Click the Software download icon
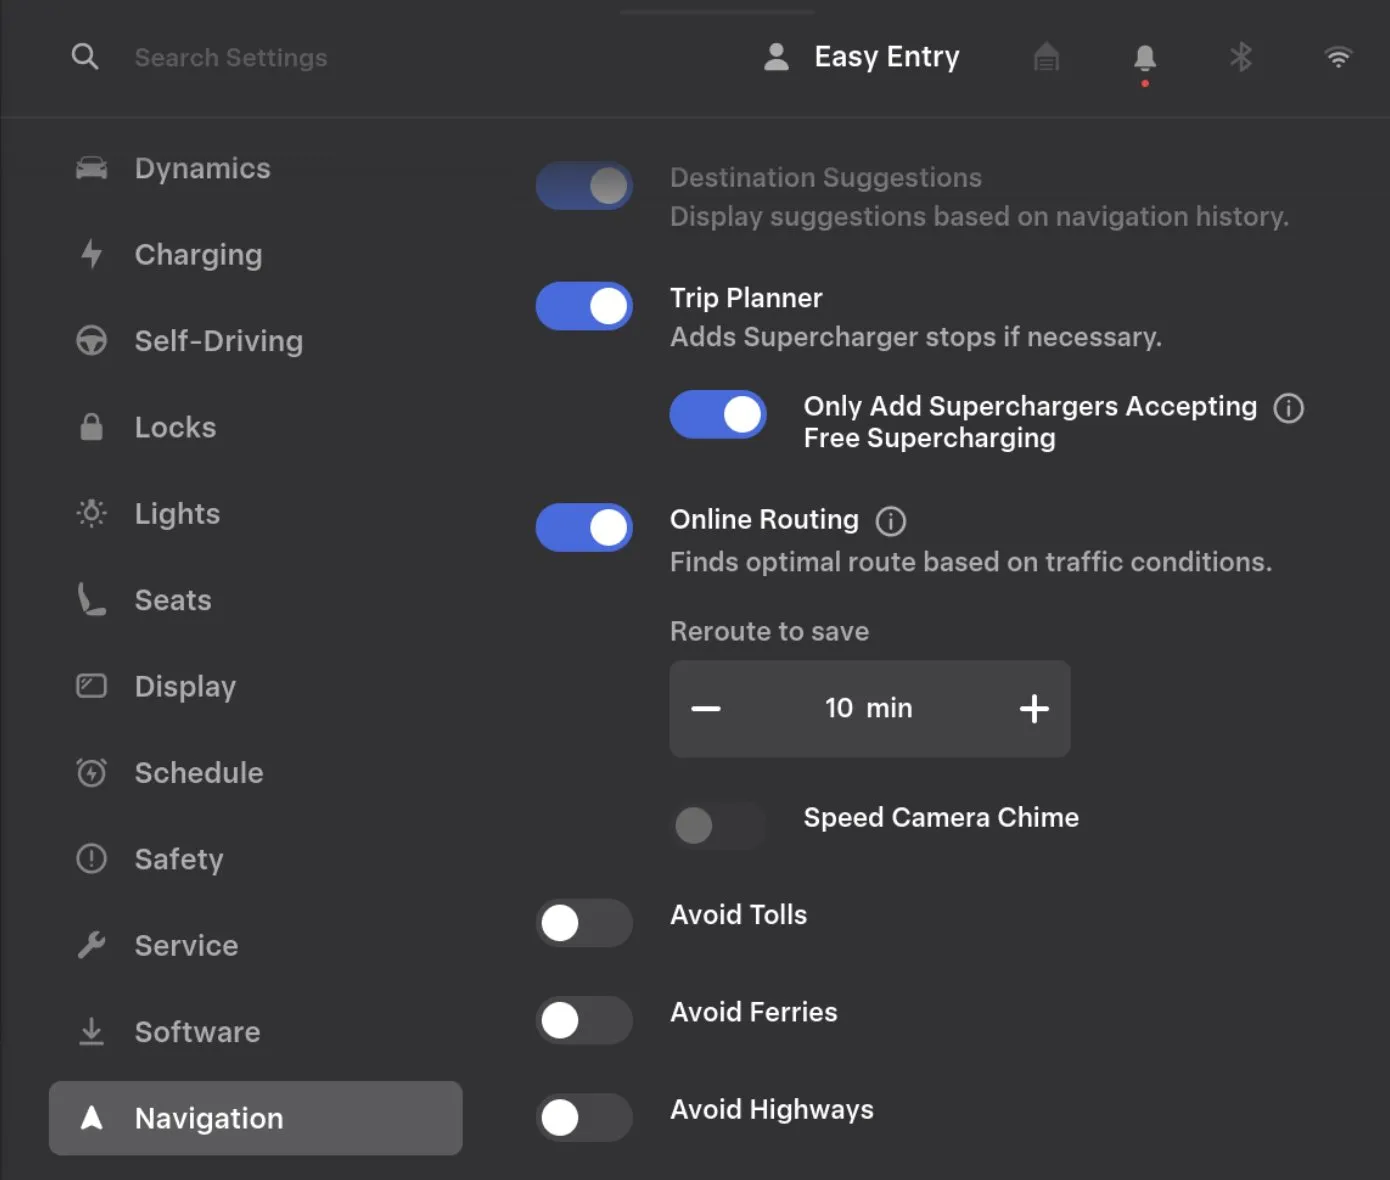Screen dimensions: 1390x1180 [91, 1031]
